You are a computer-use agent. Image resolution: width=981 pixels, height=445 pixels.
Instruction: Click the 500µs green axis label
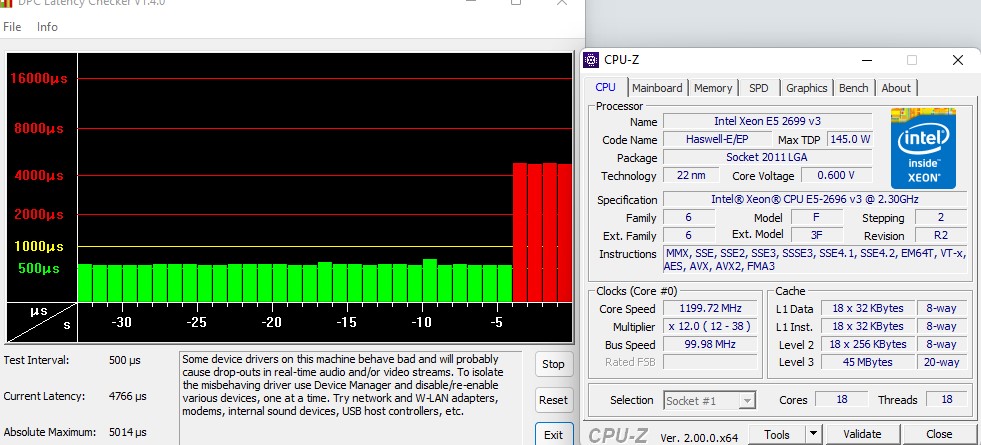pyautogui.click(x=38, y=269)
